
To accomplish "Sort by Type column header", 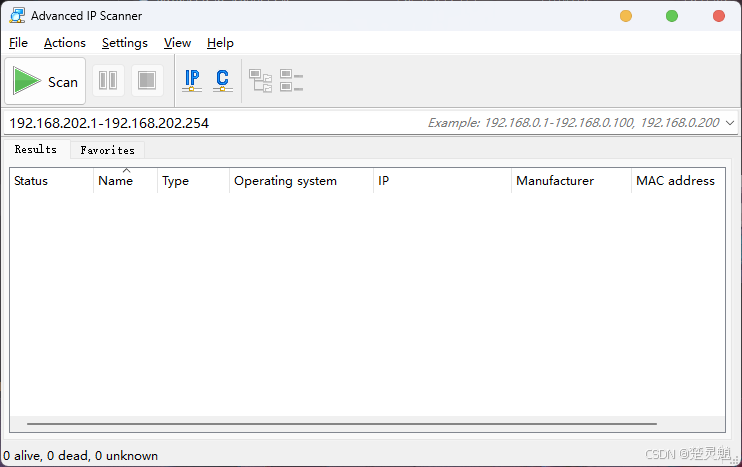I will pos(193,181).
